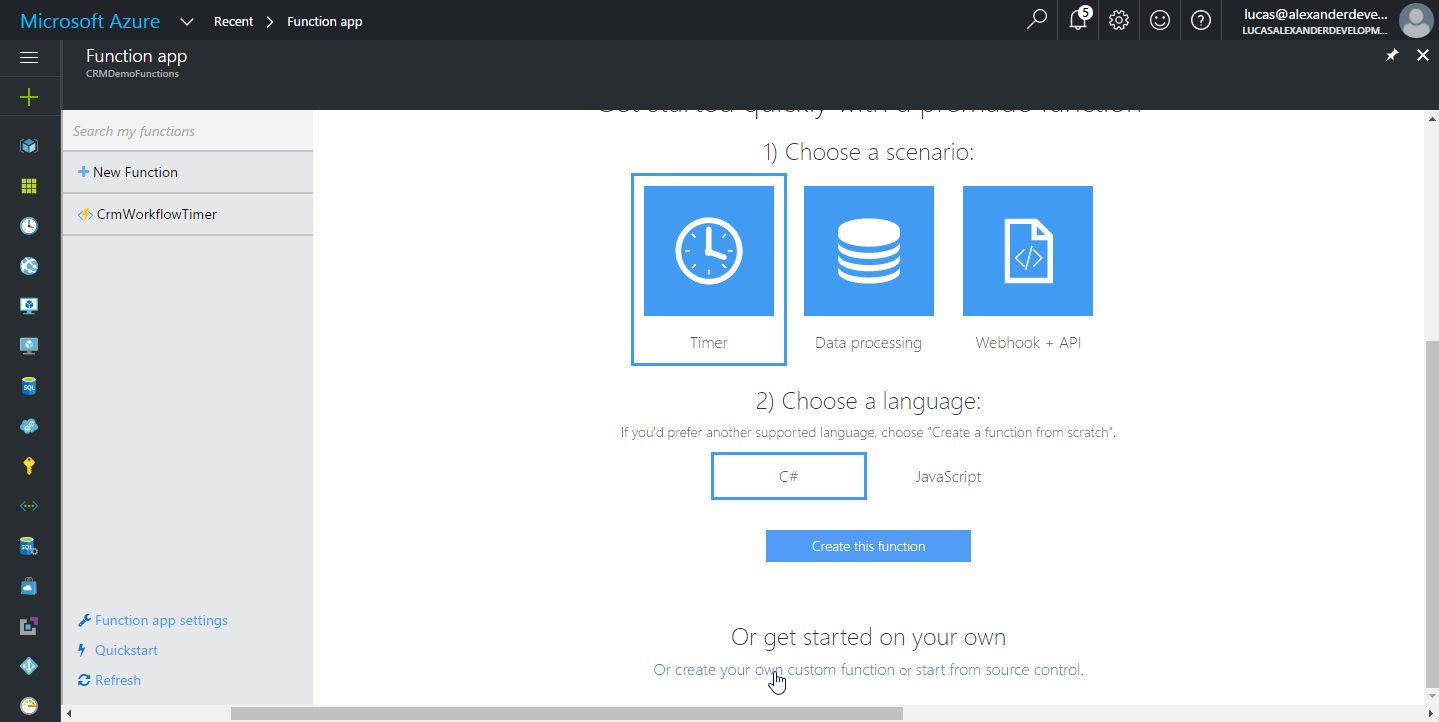Viewport: 1439px width, 722px height.
Task: Click the horizontal scrollbar left arrow
Action: click(x=69, y=714)
